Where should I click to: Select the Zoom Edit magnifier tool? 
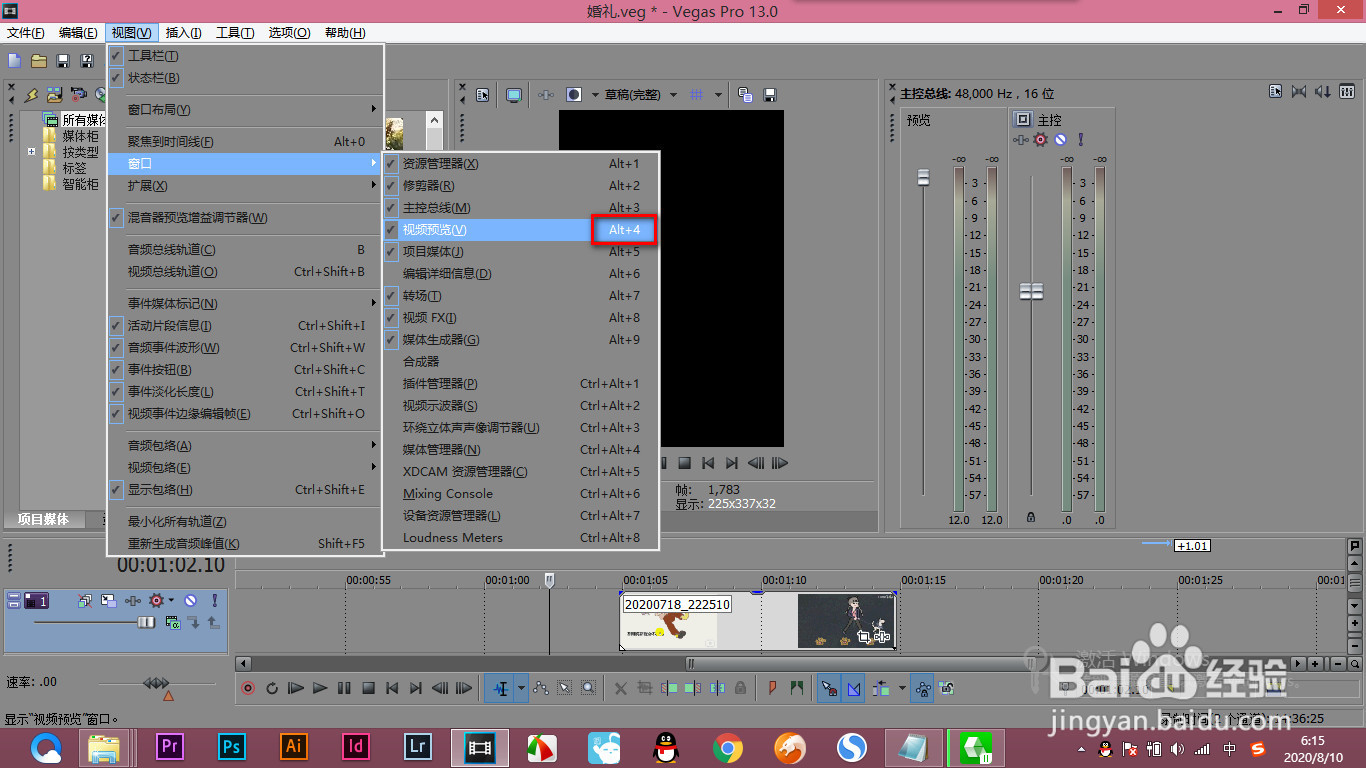(589, 688)
